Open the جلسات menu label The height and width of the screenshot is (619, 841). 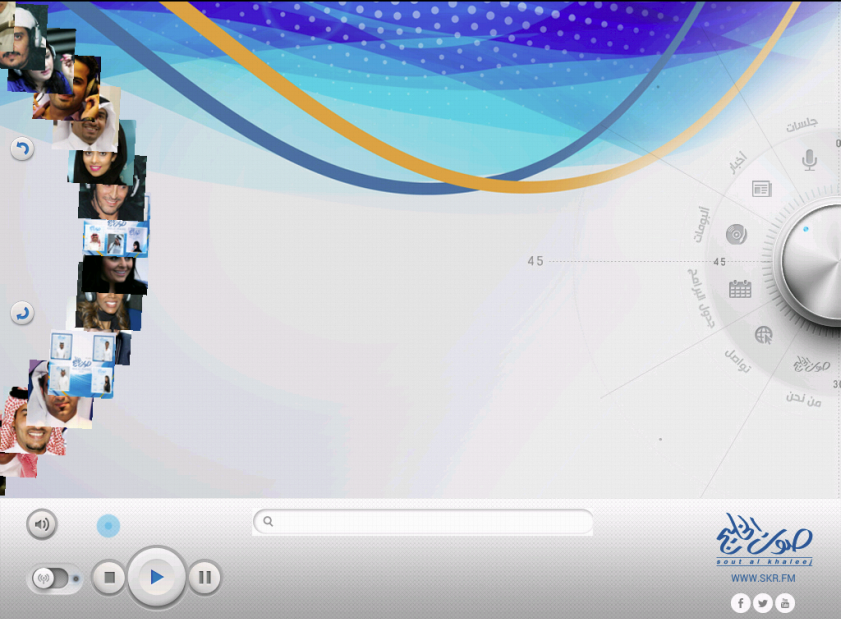coord(801,124)
